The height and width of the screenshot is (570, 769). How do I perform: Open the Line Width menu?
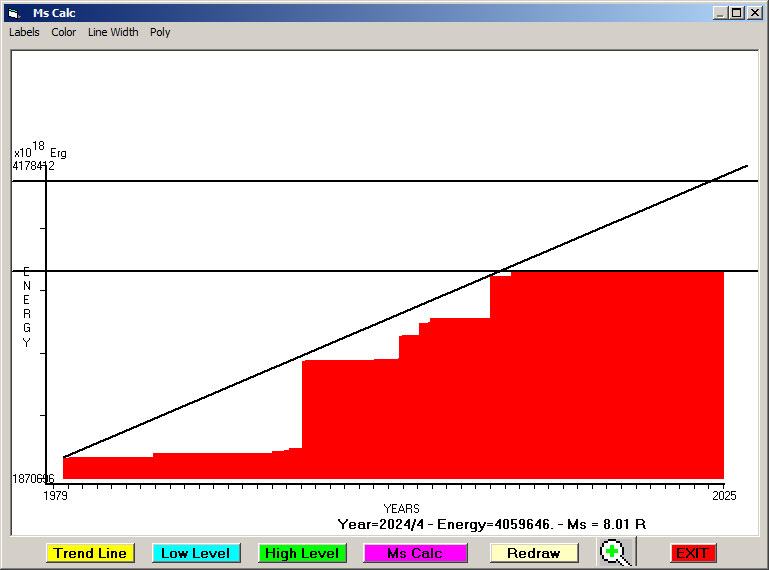click(x=113, y=32)
